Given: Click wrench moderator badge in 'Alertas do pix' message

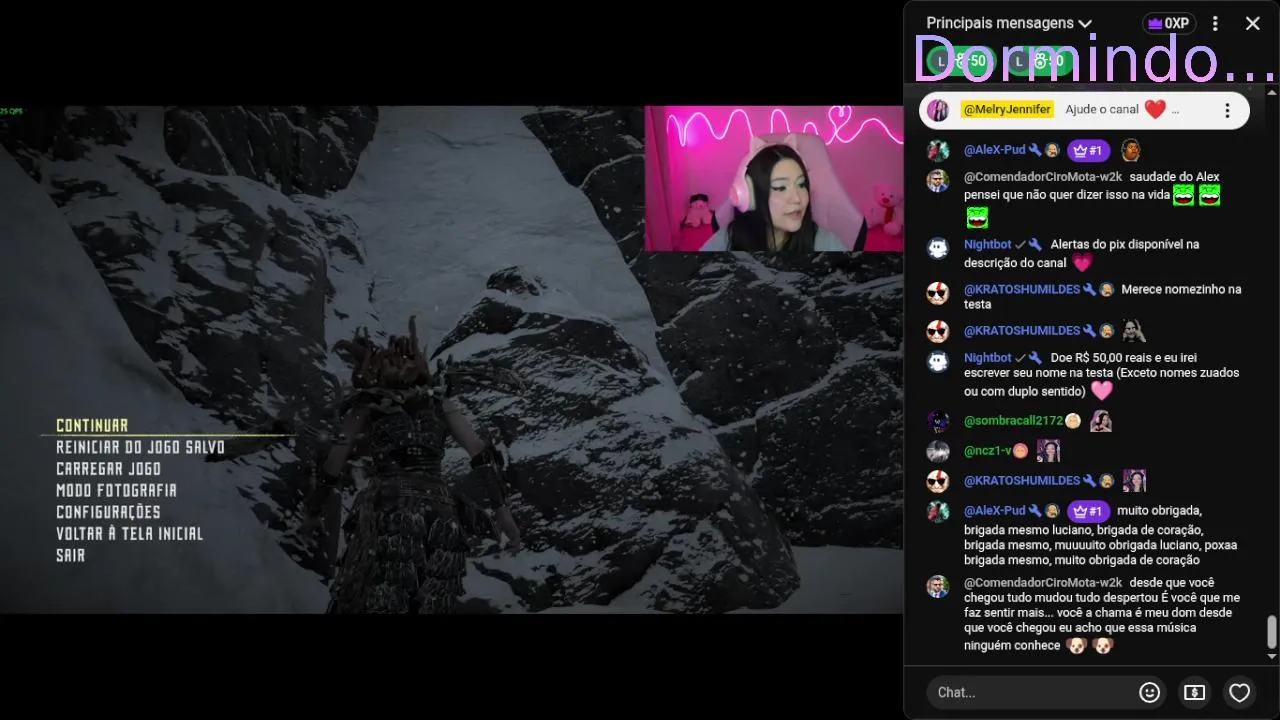Looking at the screenshot, I should (x=1035, y=244).
